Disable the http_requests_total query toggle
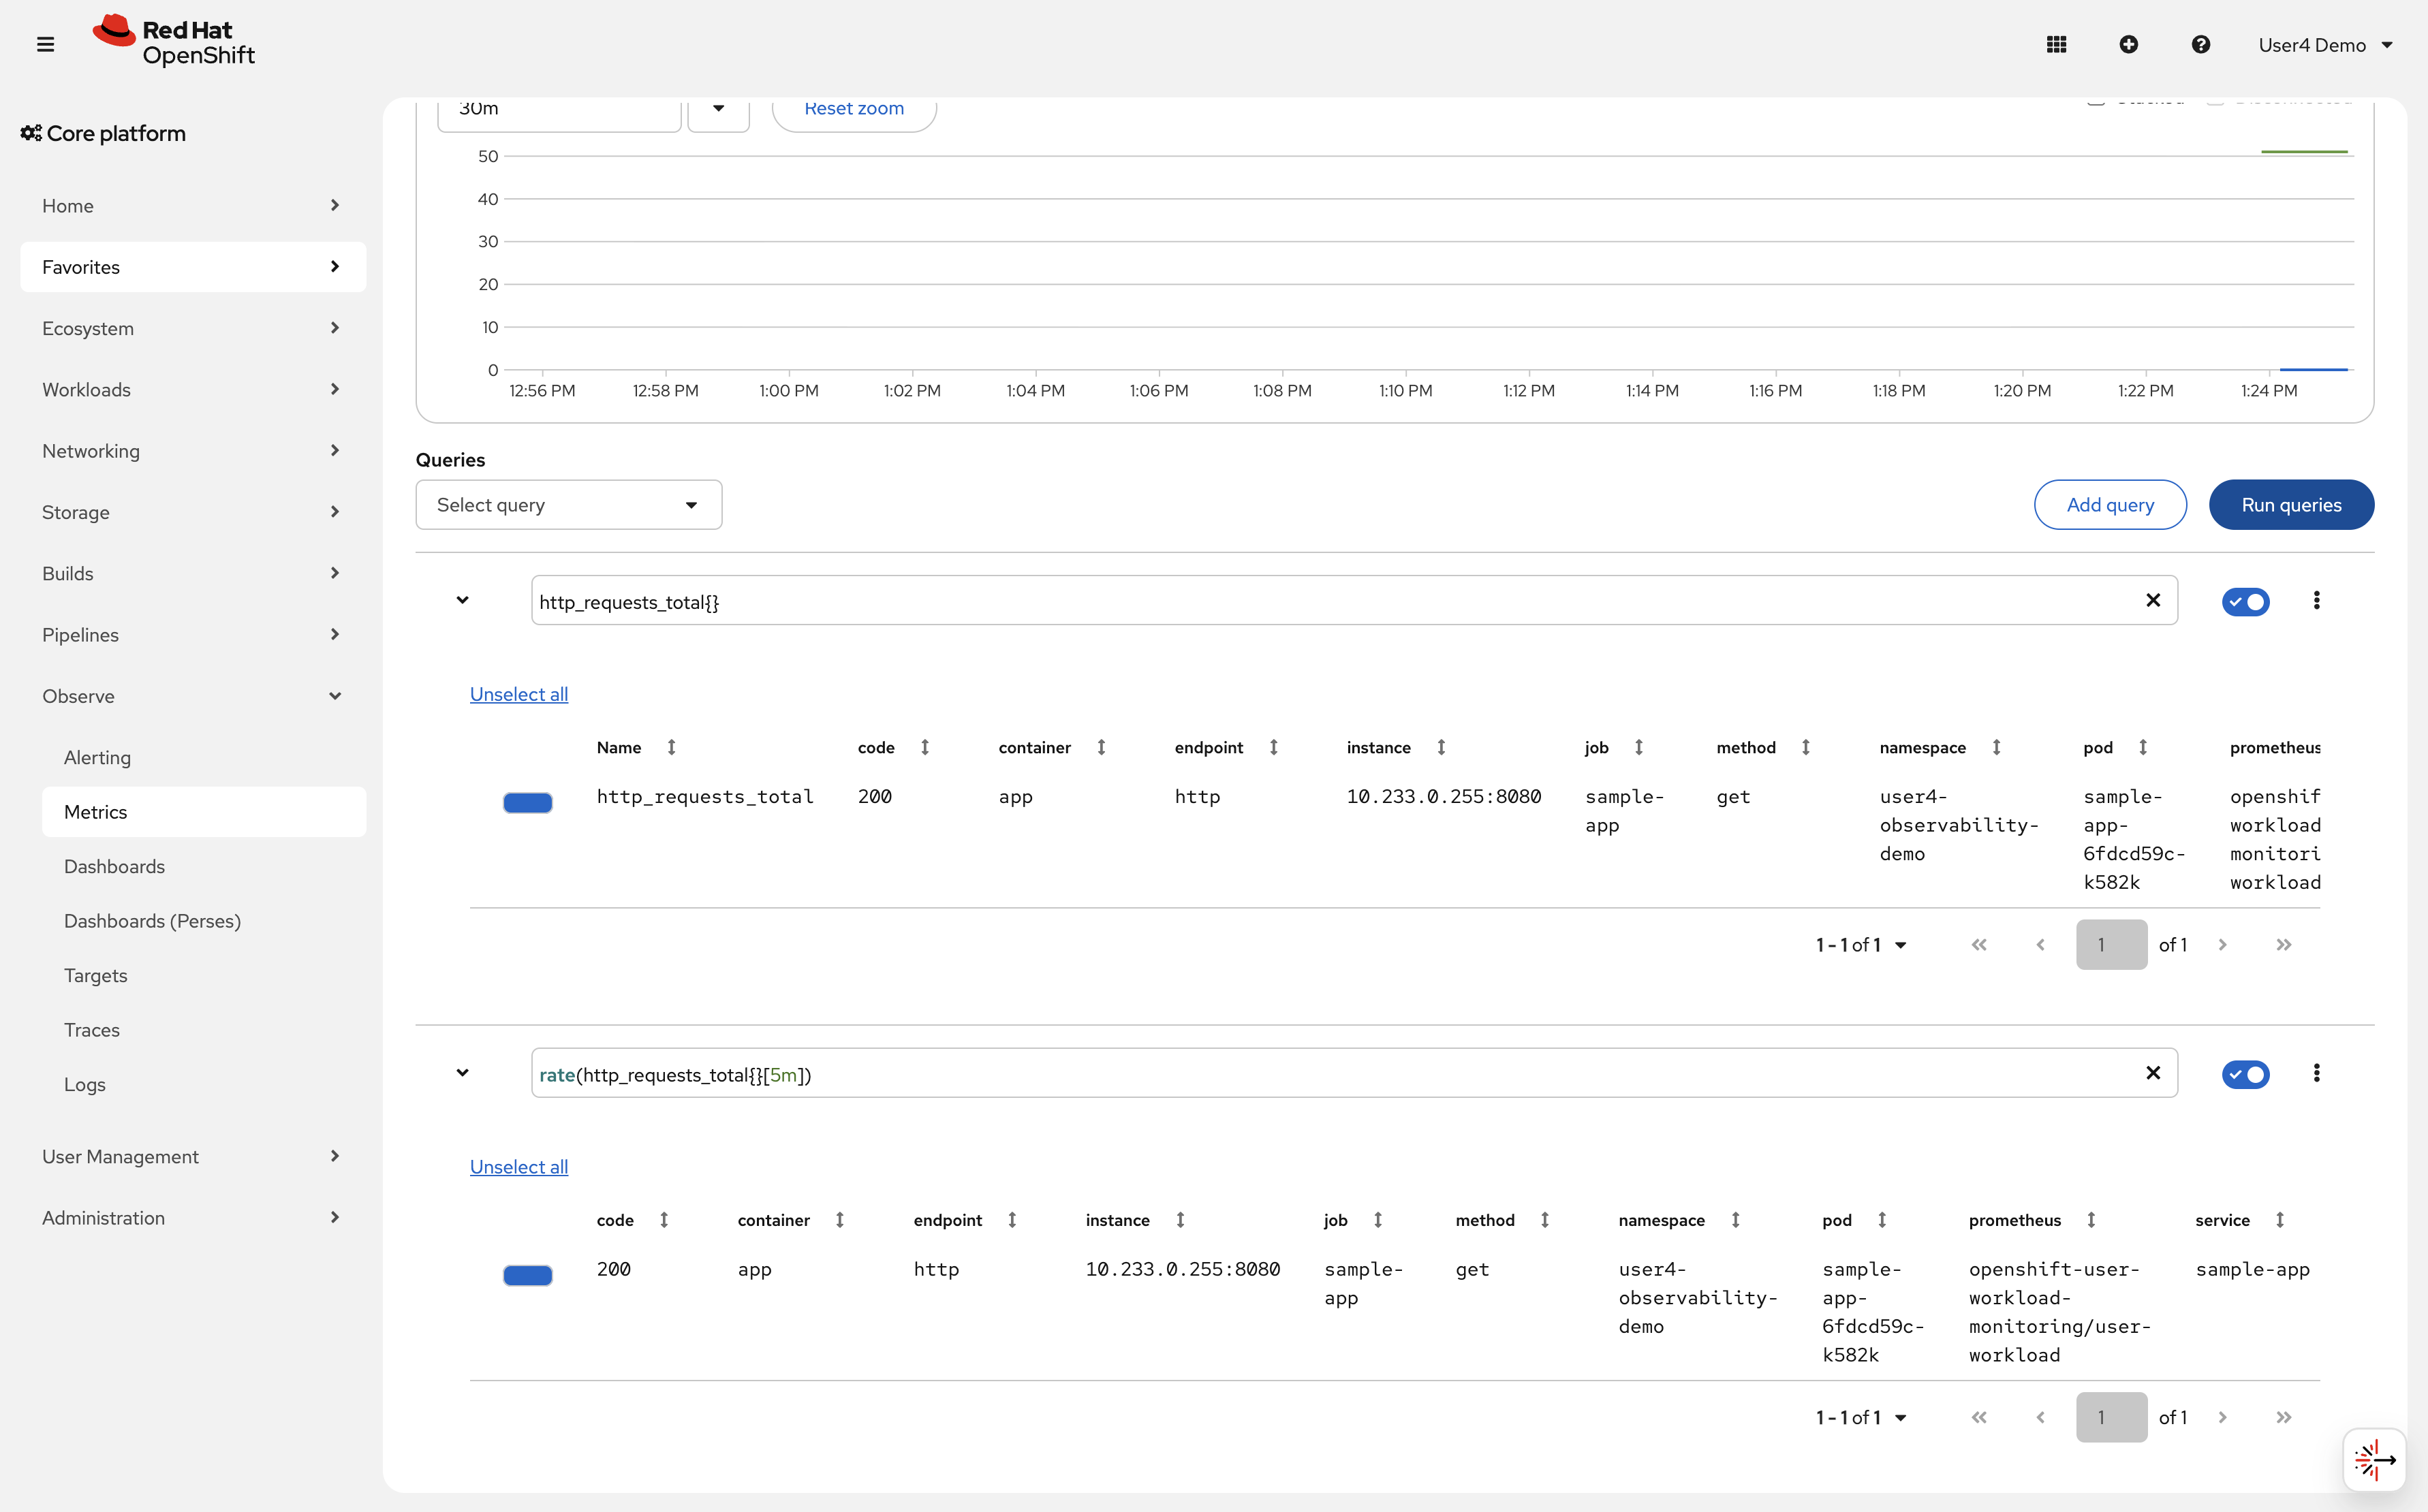Viewport: 2428px width, 1512px height. [x=2246, y=601]
